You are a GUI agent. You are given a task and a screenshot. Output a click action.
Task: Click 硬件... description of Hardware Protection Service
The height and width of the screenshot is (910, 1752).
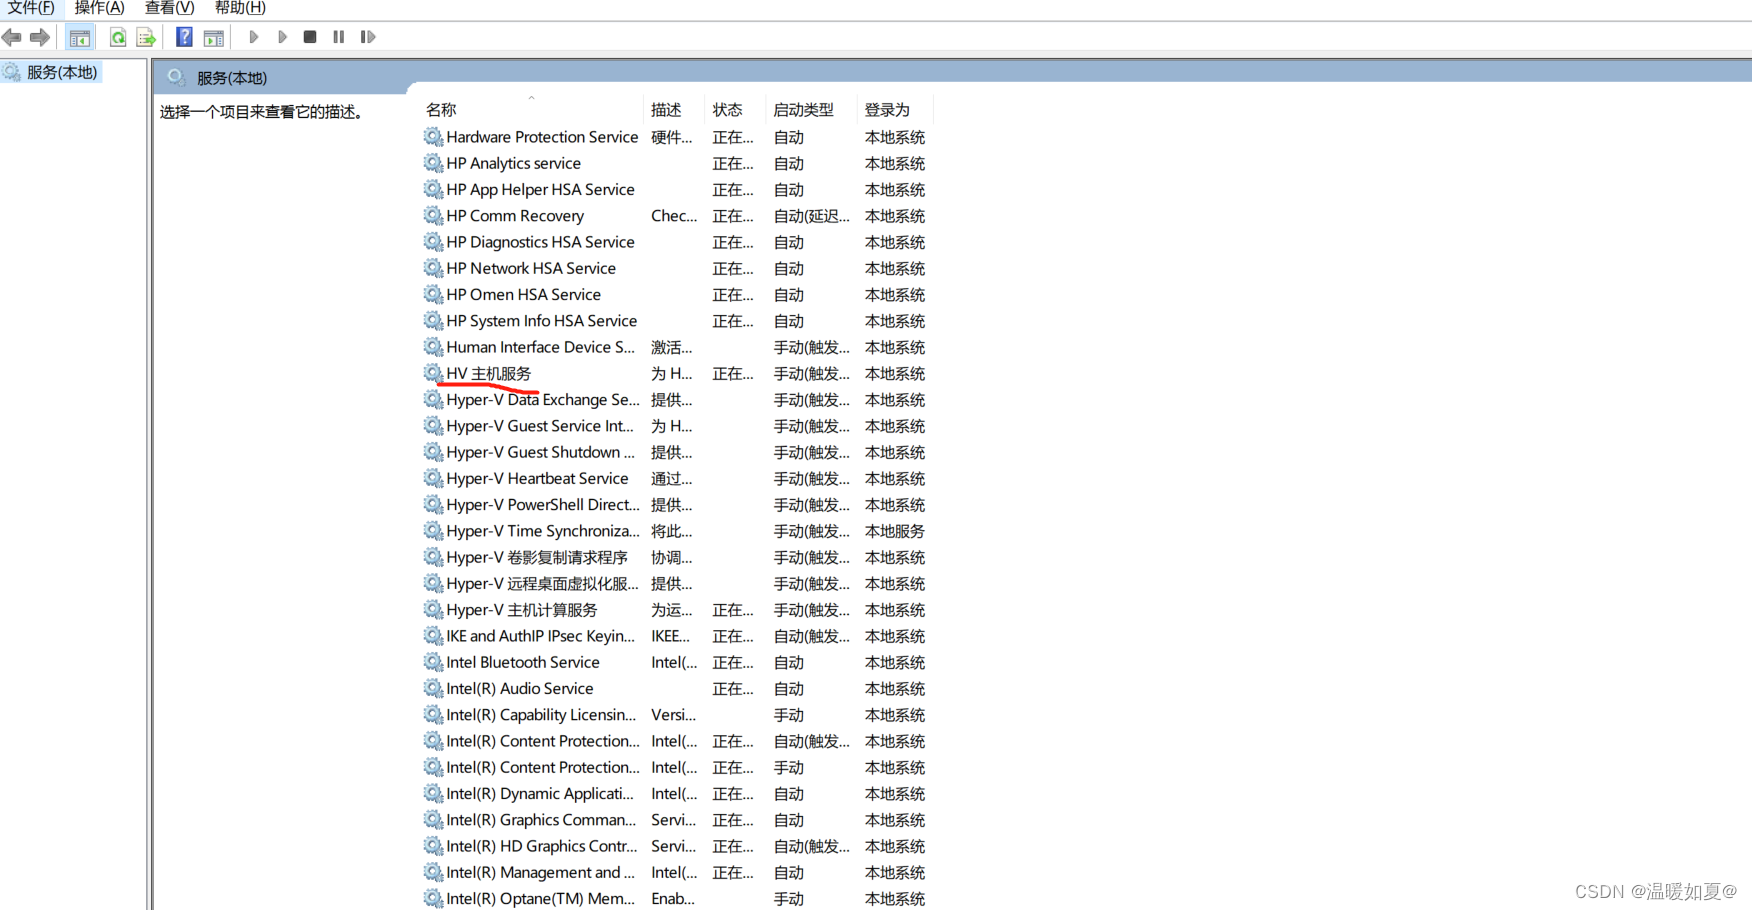pyautogui.click(x=671, y=137)
